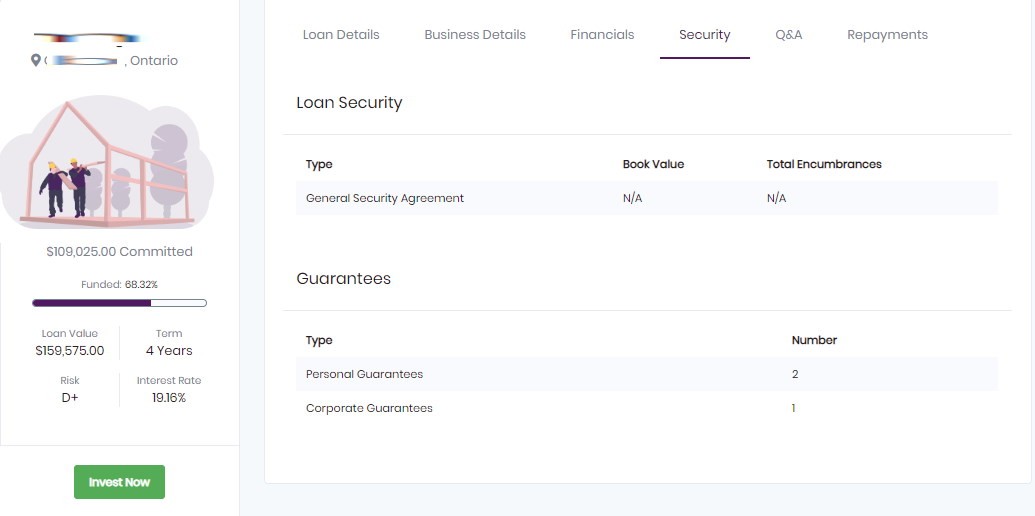This screenshot has width=1035, height=516.
Task: Click the $109,025.00 Committed amount
Action: 119,252
